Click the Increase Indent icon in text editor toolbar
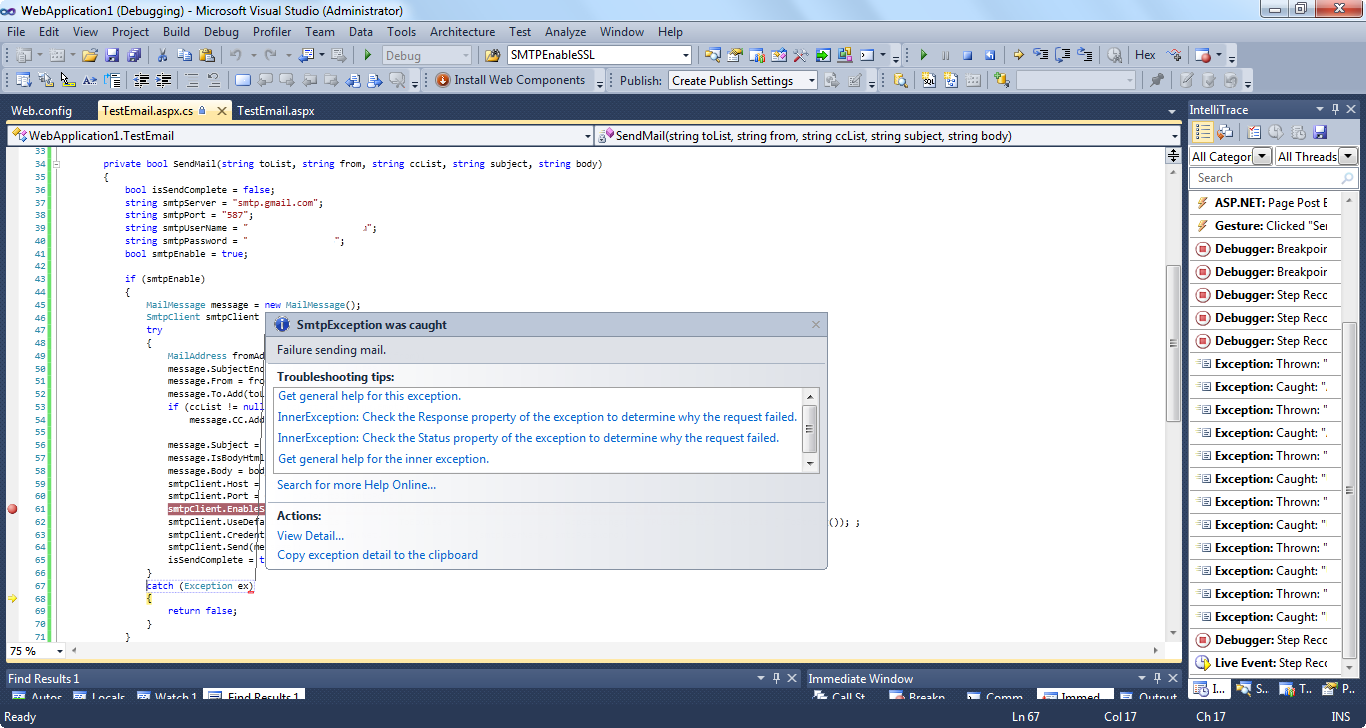The width and height of the screenshot is (1366, 728). (x=163, y=80)
